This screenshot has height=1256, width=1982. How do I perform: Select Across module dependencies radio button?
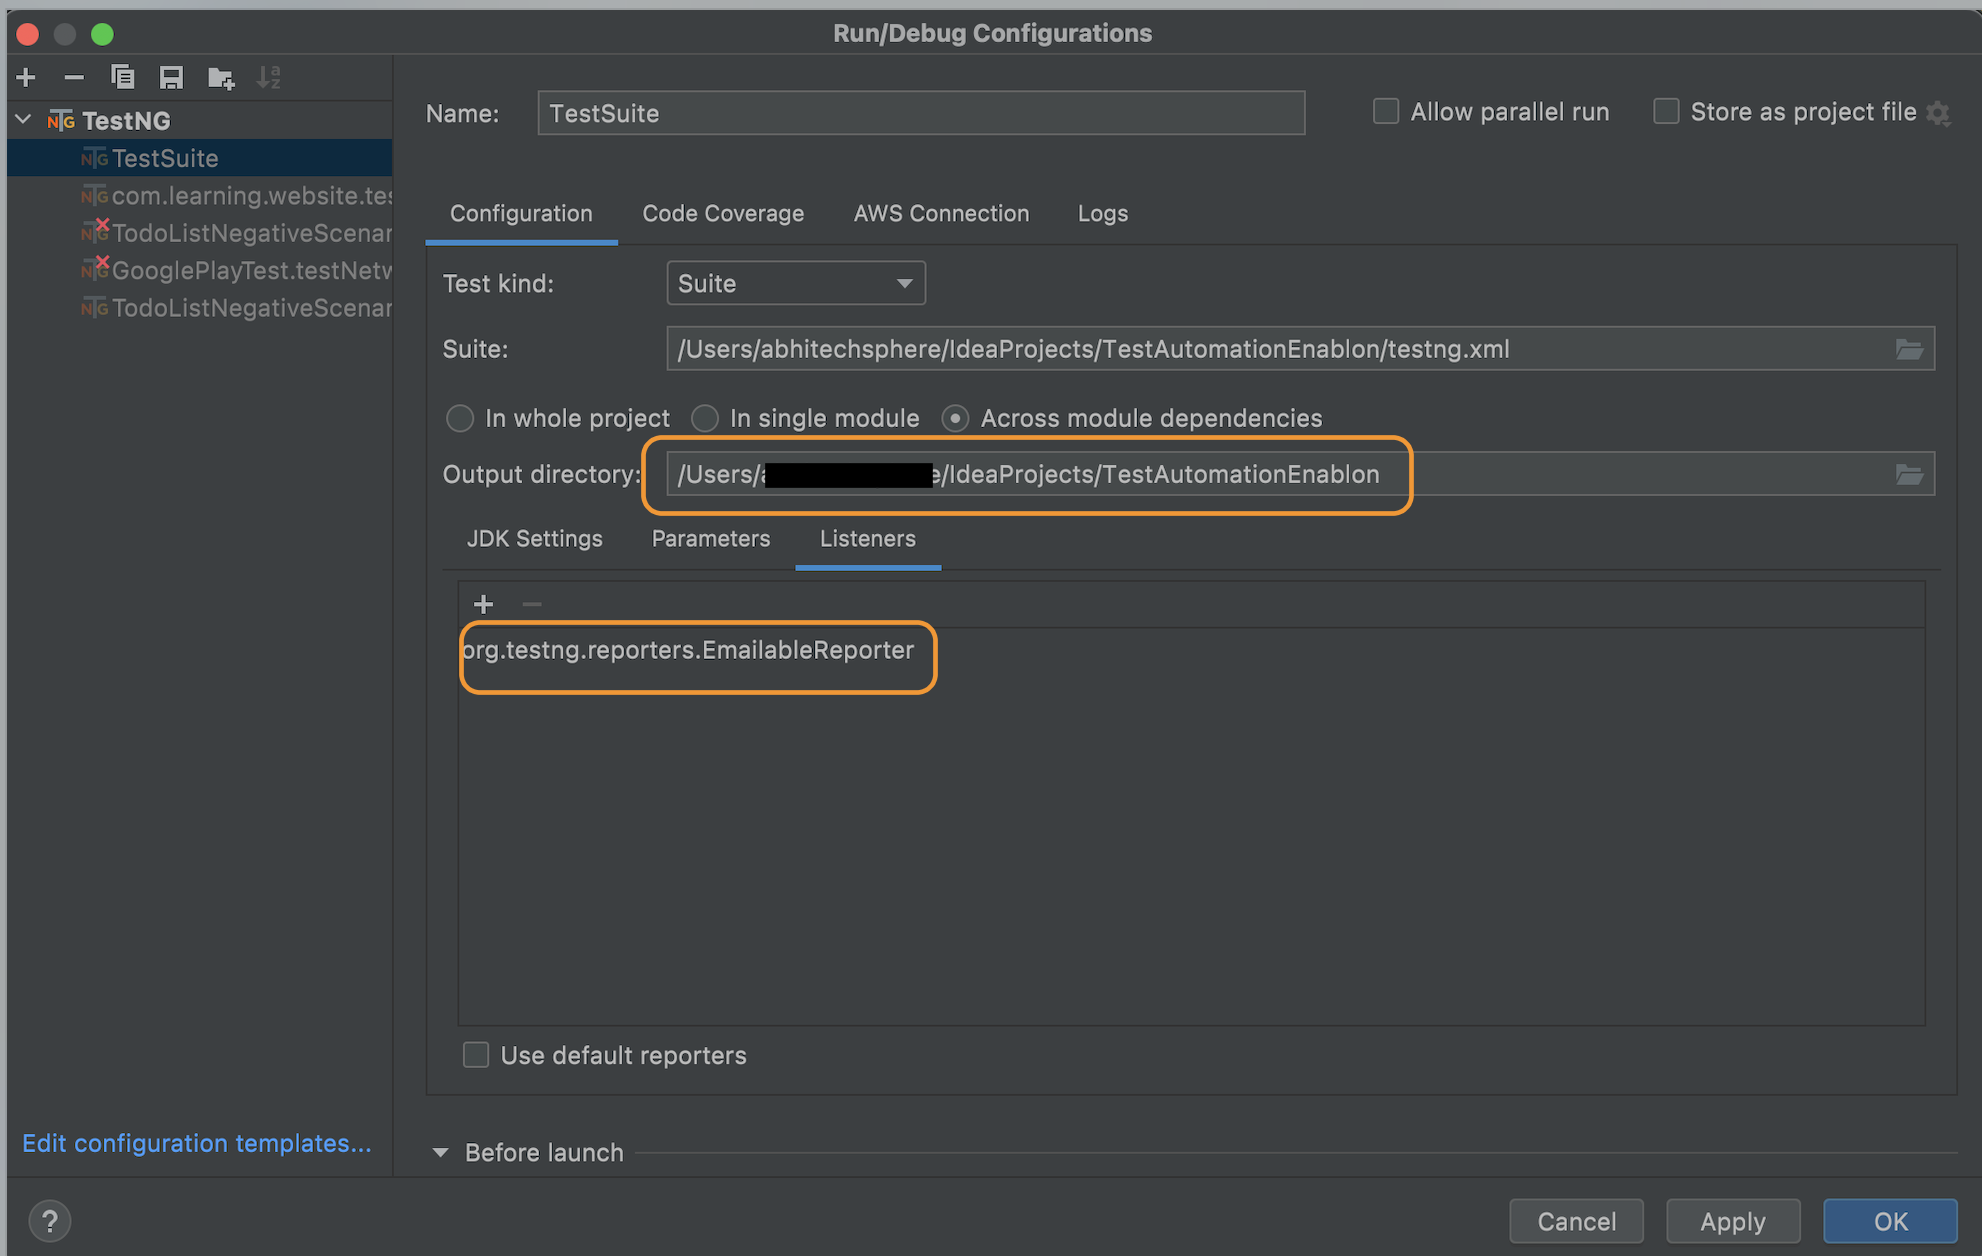[955, 418]
